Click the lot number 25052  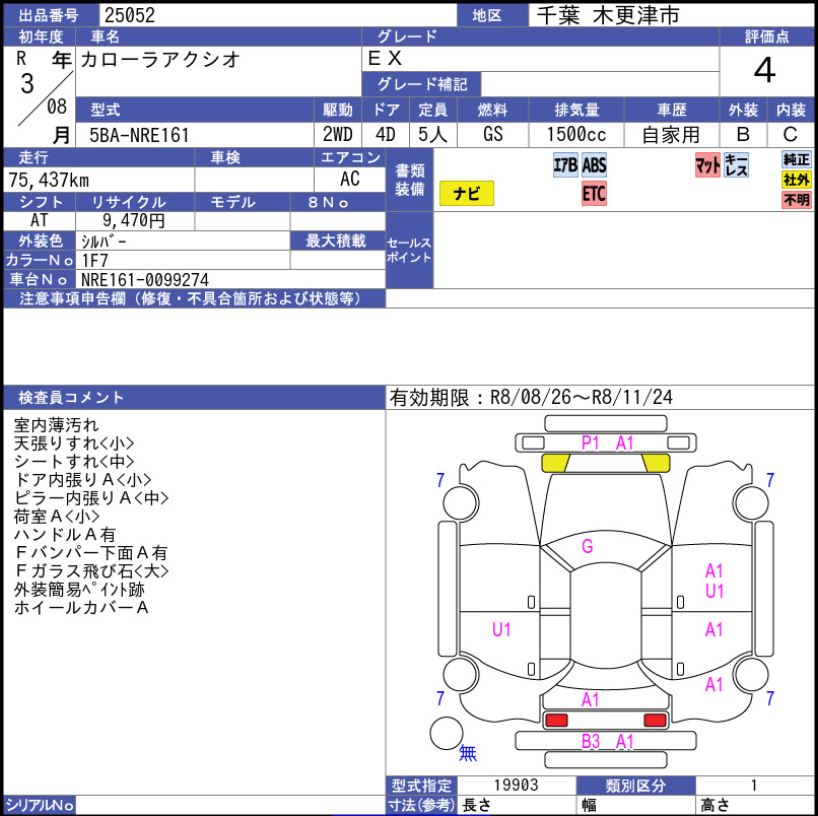(129, 15)
